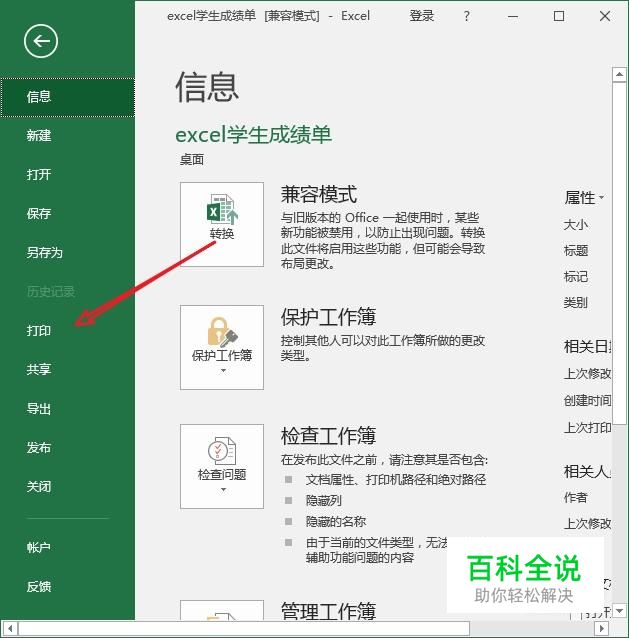Choose 关闭 to close workbook
This screenshot has width=629, height=638.
[x=68, y=487]
